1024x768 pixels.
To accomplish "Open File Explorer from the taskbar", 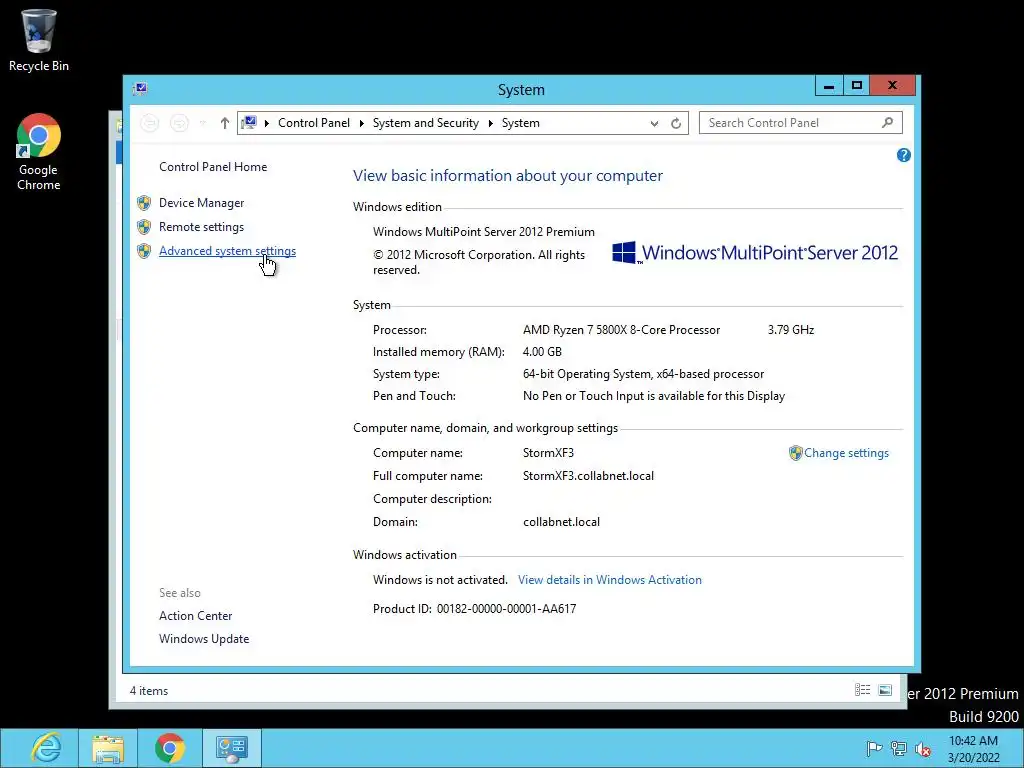I will coord(108,748).
